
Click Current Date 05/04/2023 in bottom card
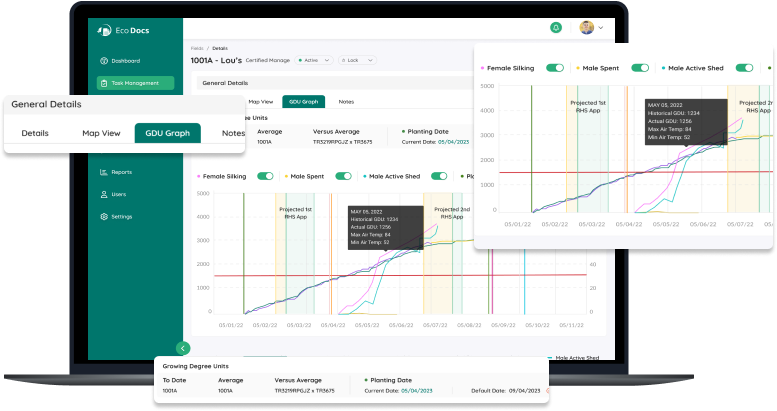(417, 391)
